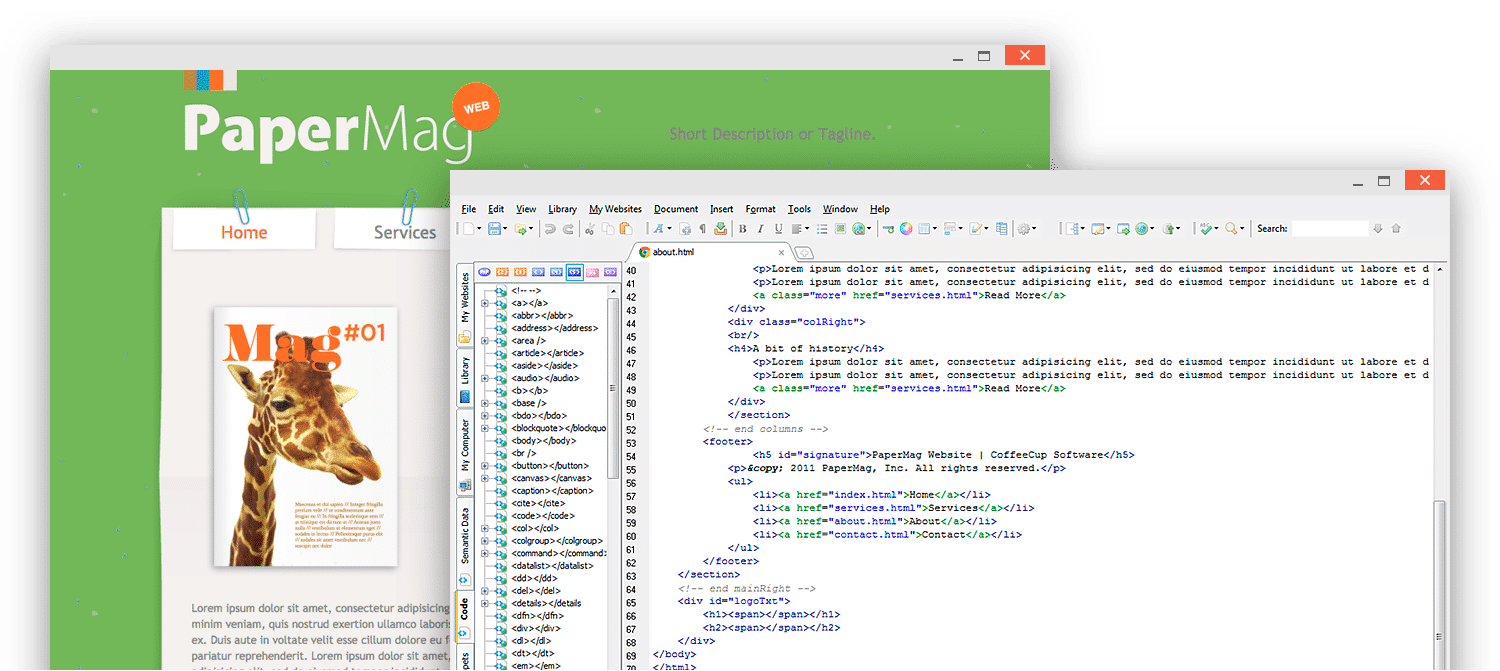
Task: Redo the last undone edit
Action: point(568,229)
